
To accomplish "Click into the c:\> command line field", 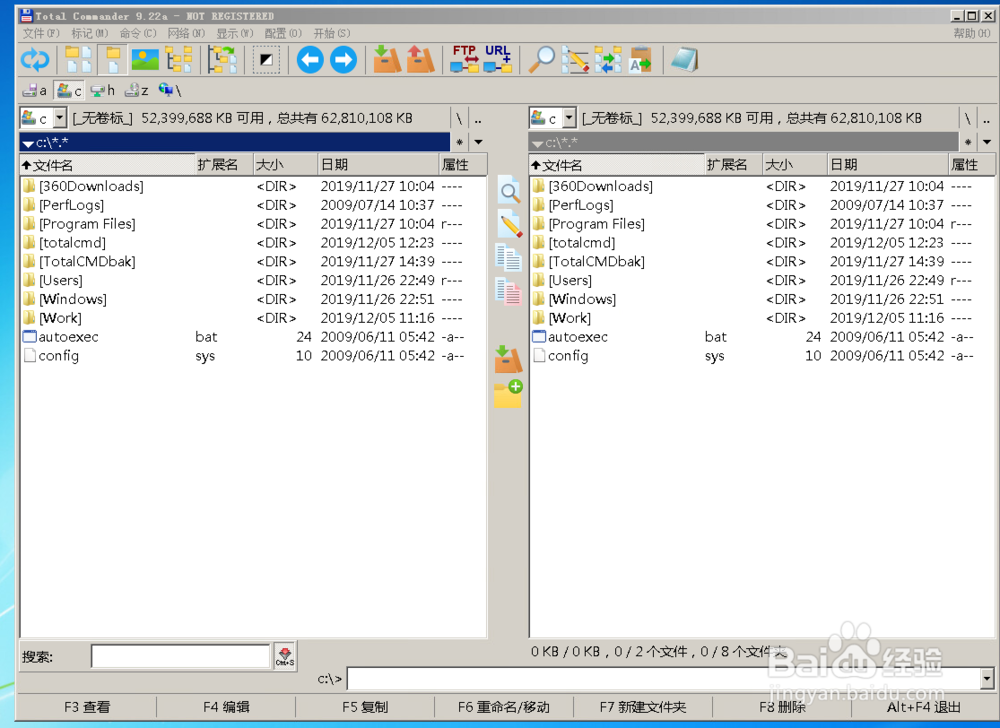I will tap(663, 679).
